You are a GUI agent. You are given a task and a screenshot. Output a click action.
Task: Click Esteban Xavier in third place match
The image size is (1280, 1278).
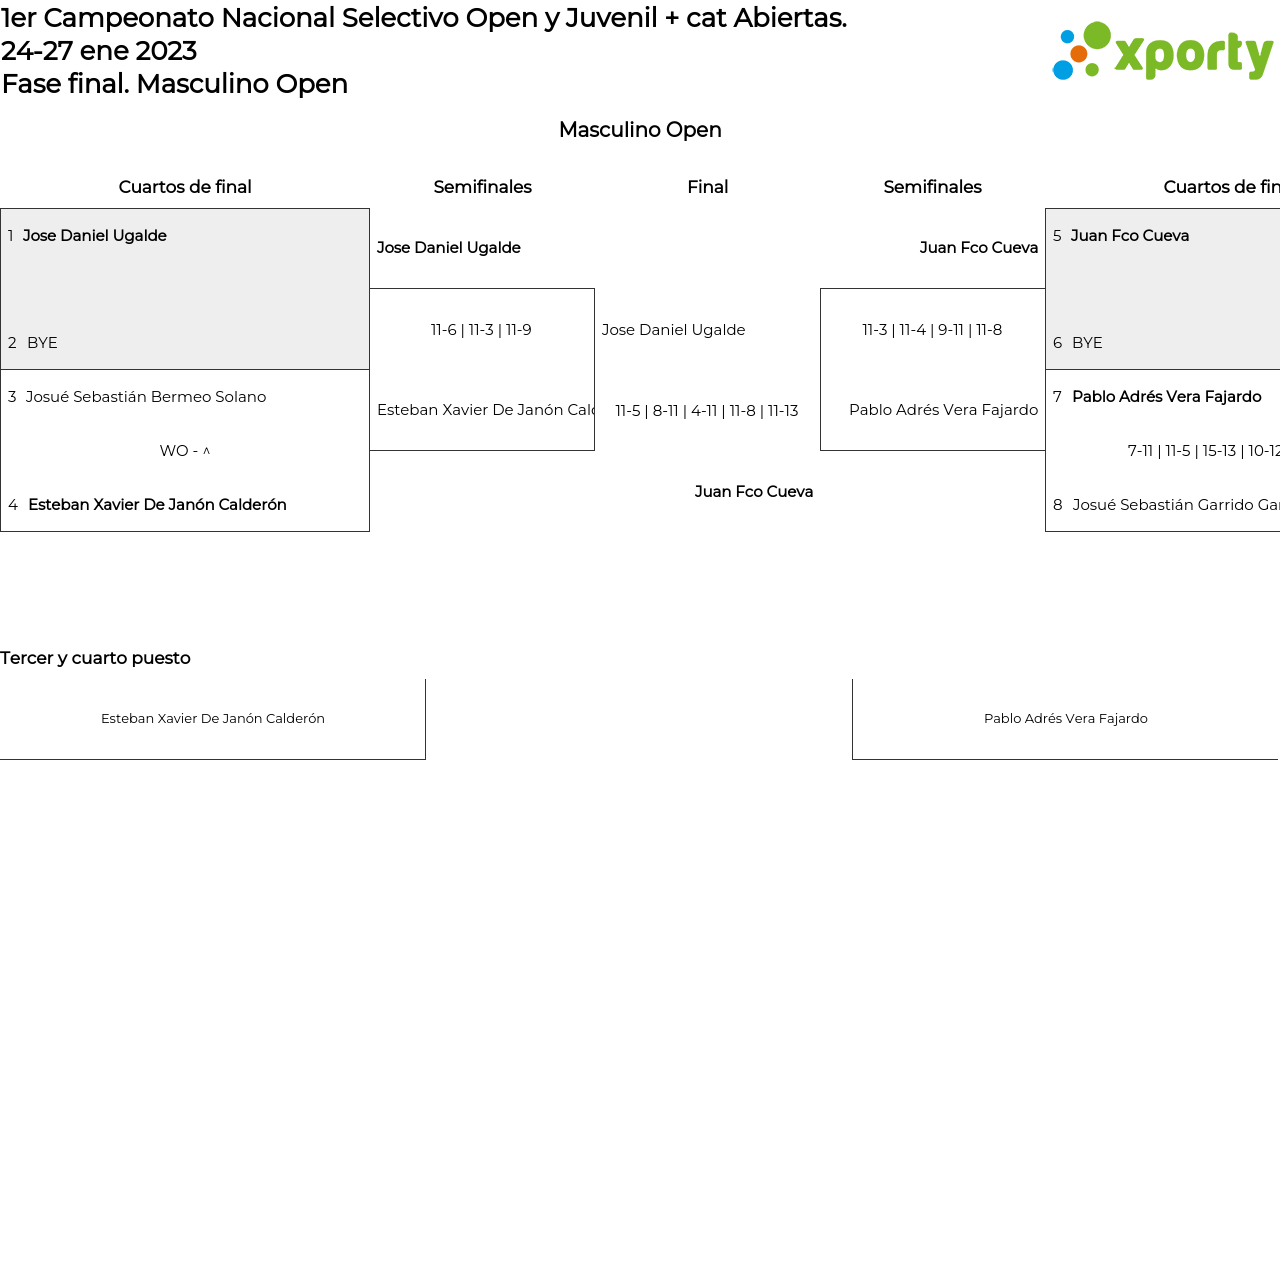point(213,719)
